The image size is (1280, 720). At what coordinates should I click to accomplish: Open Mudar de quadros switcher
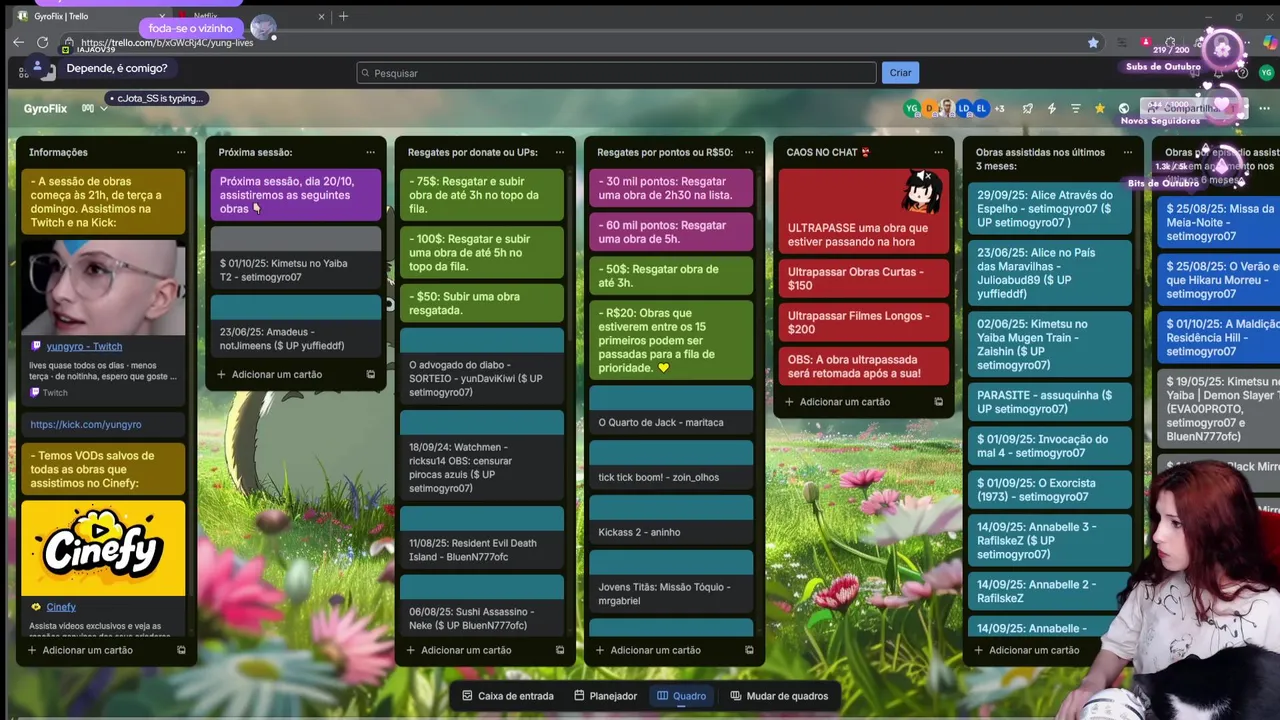click(779, 696)
